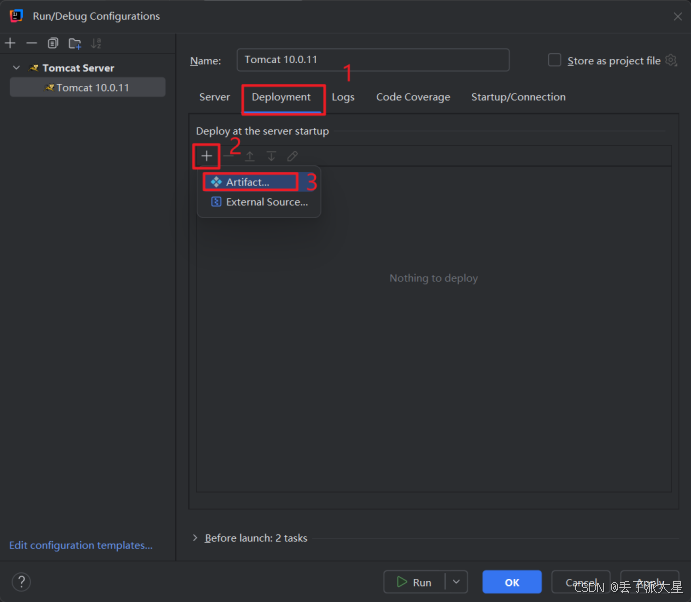Add a deployment item with the plus icon
The height and width of the screenshot is (602, 692).
tap(207, 156)
